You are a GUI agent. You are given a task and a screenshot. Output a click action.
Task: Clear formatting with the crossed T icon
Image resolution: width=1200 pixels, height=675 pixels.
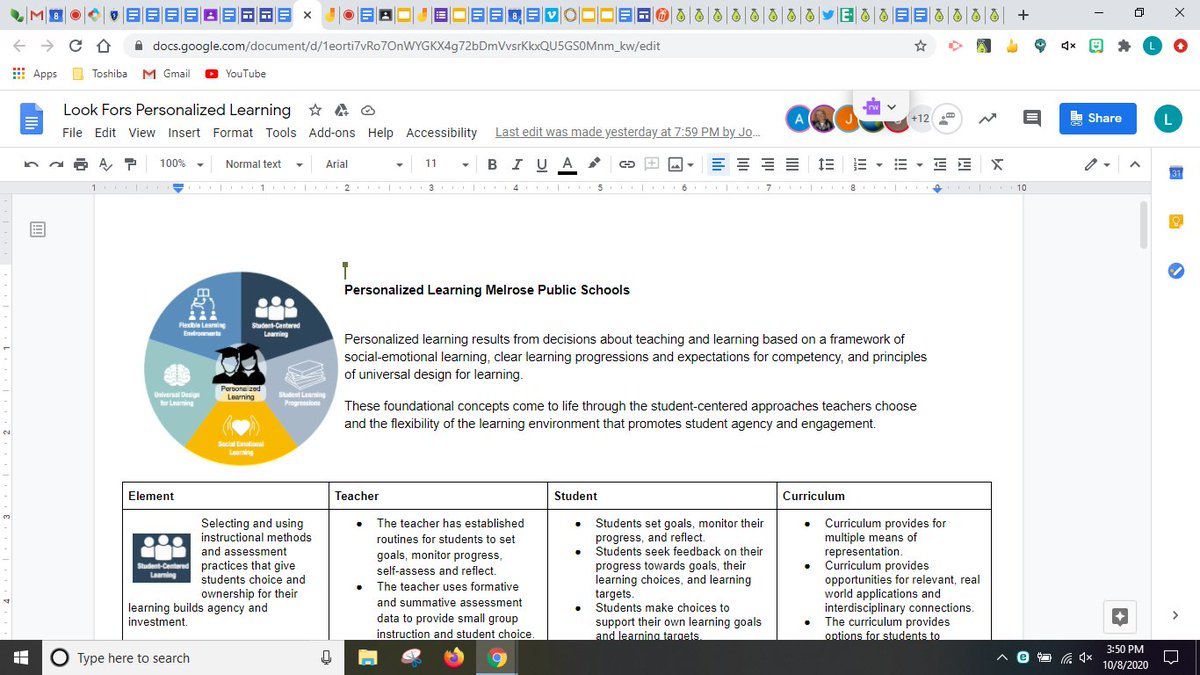click(x=997, y=164)
